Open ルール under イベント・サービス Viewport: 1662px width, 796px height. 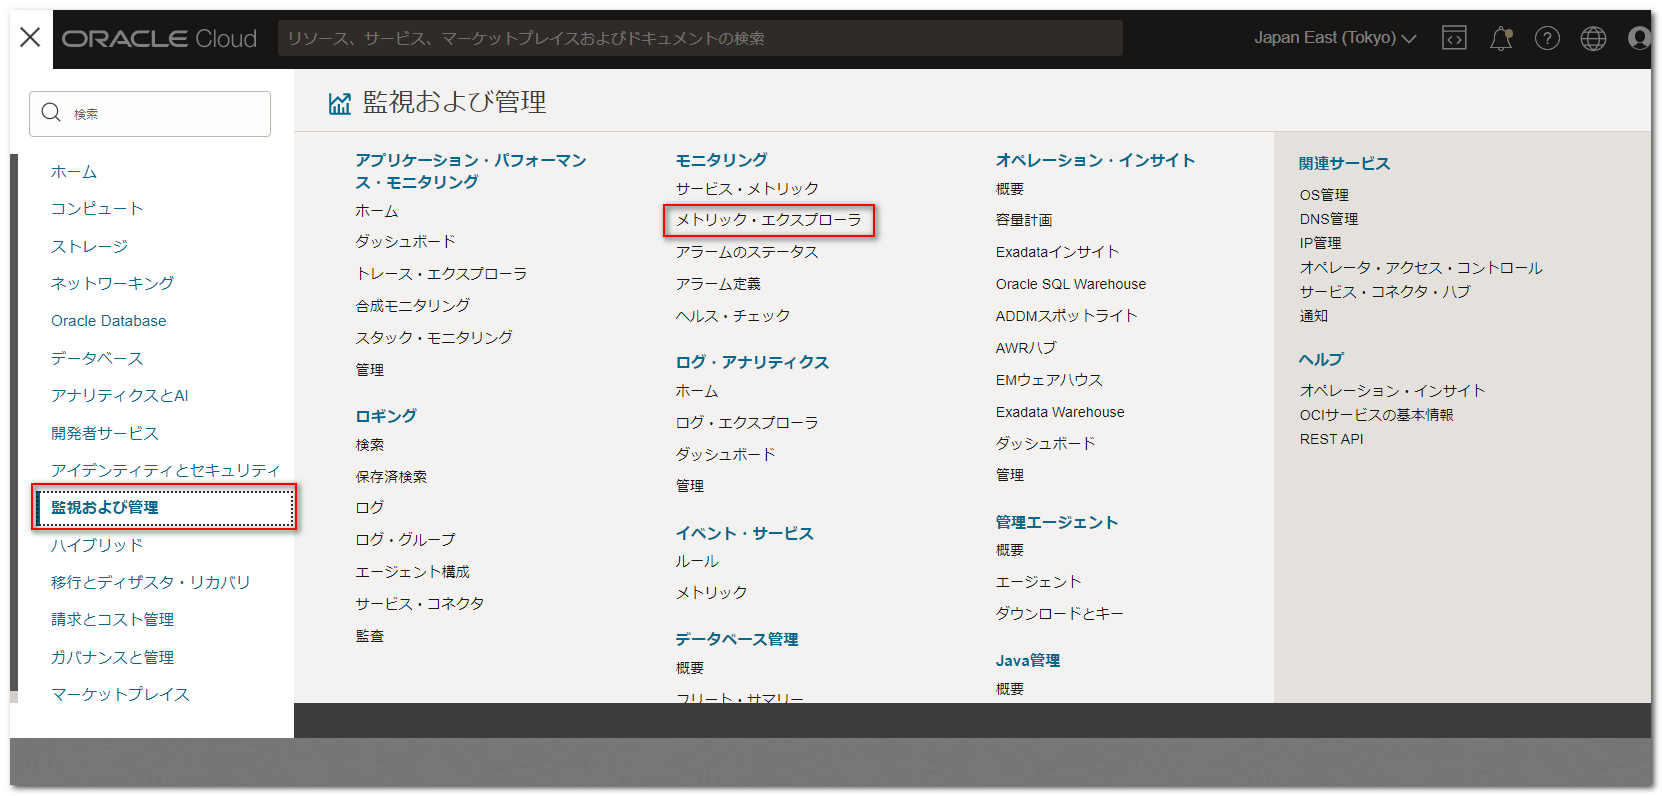[x=697, y=561]
